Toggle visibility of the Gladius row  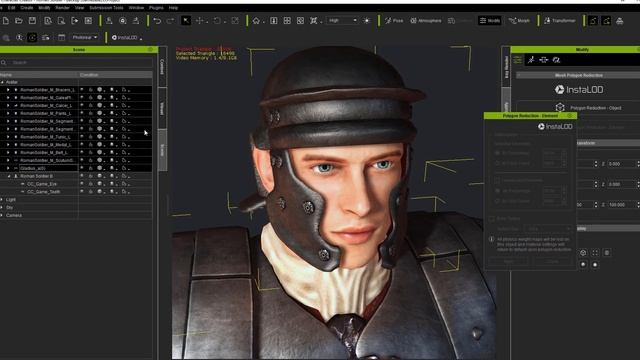click(82, 168)
